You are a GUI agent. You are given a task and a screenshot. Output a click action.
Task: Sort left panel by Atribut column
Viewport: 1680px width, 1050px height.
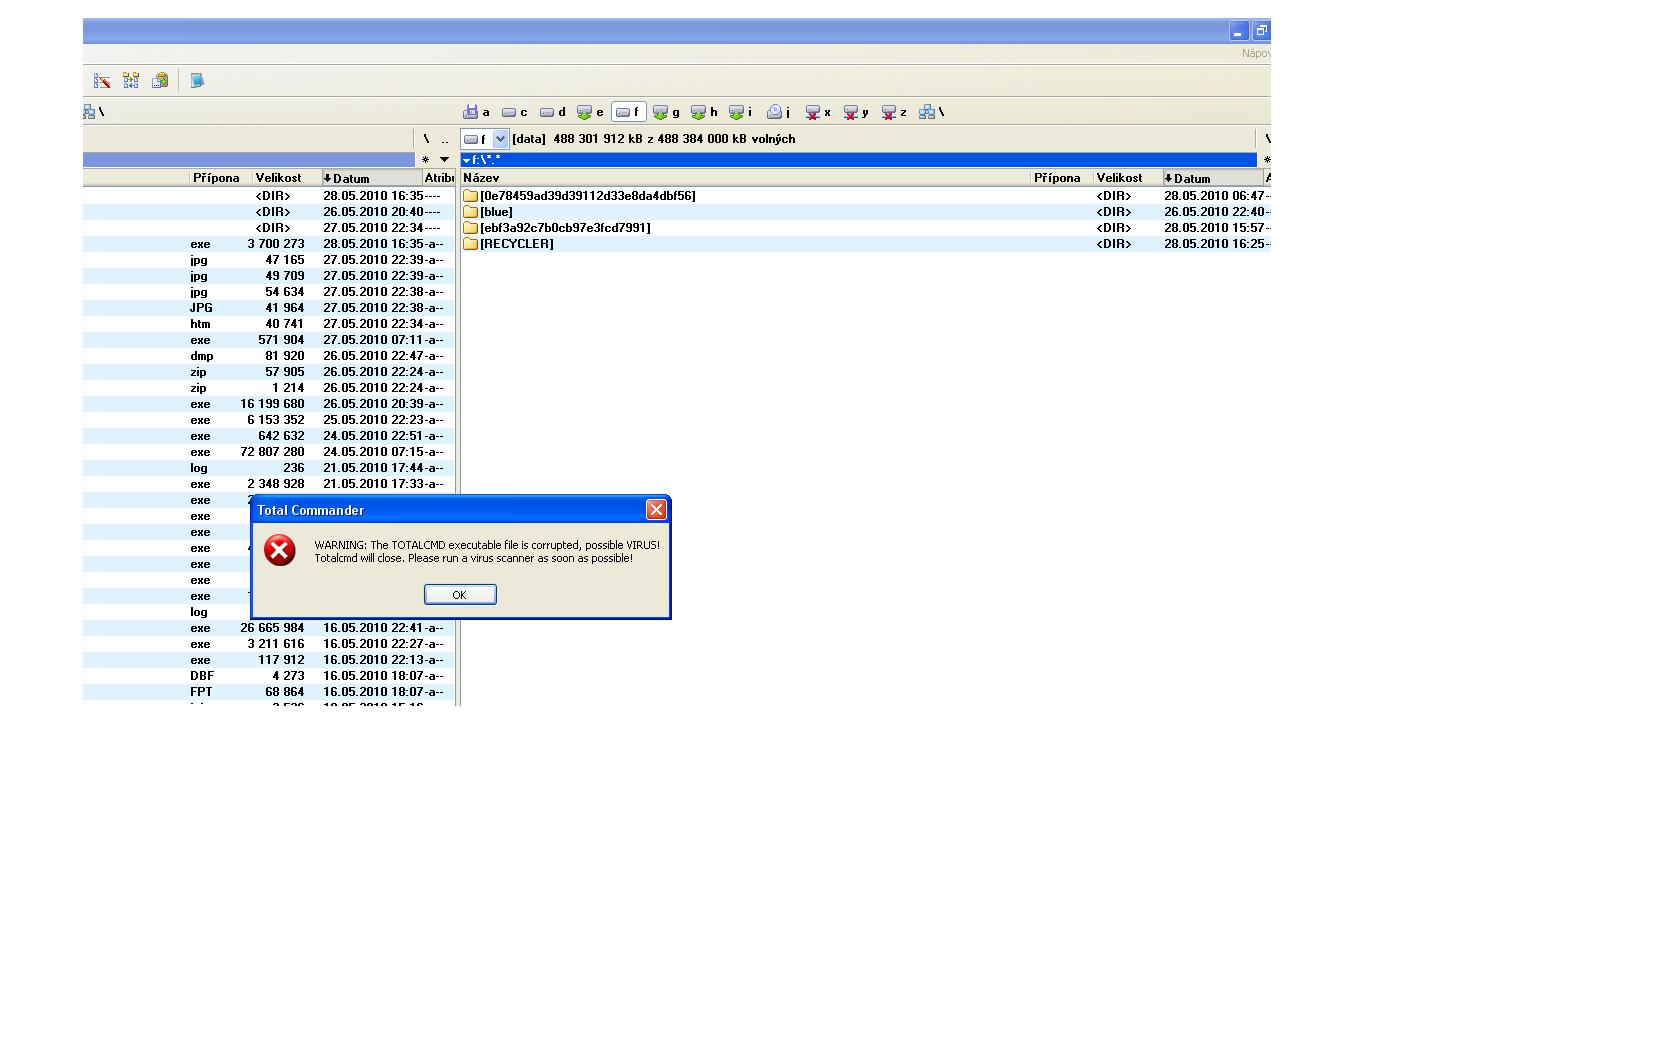[x=439, y=178]
